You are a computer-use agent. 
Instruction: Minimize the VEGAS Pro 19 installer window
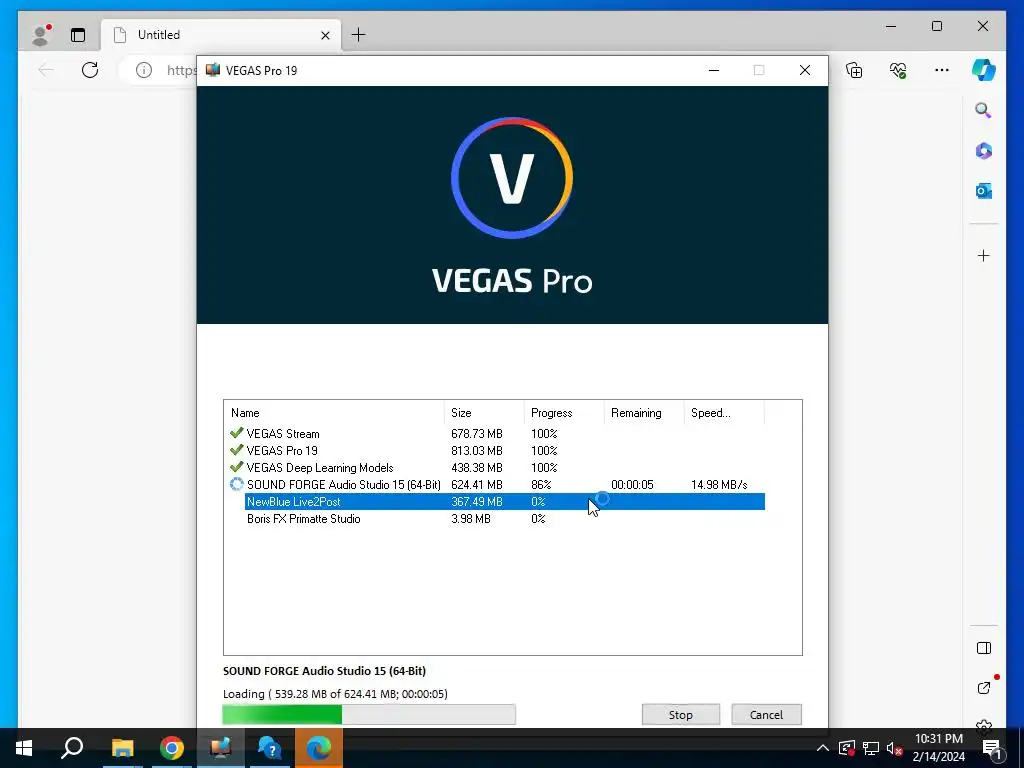click(714, 70)
